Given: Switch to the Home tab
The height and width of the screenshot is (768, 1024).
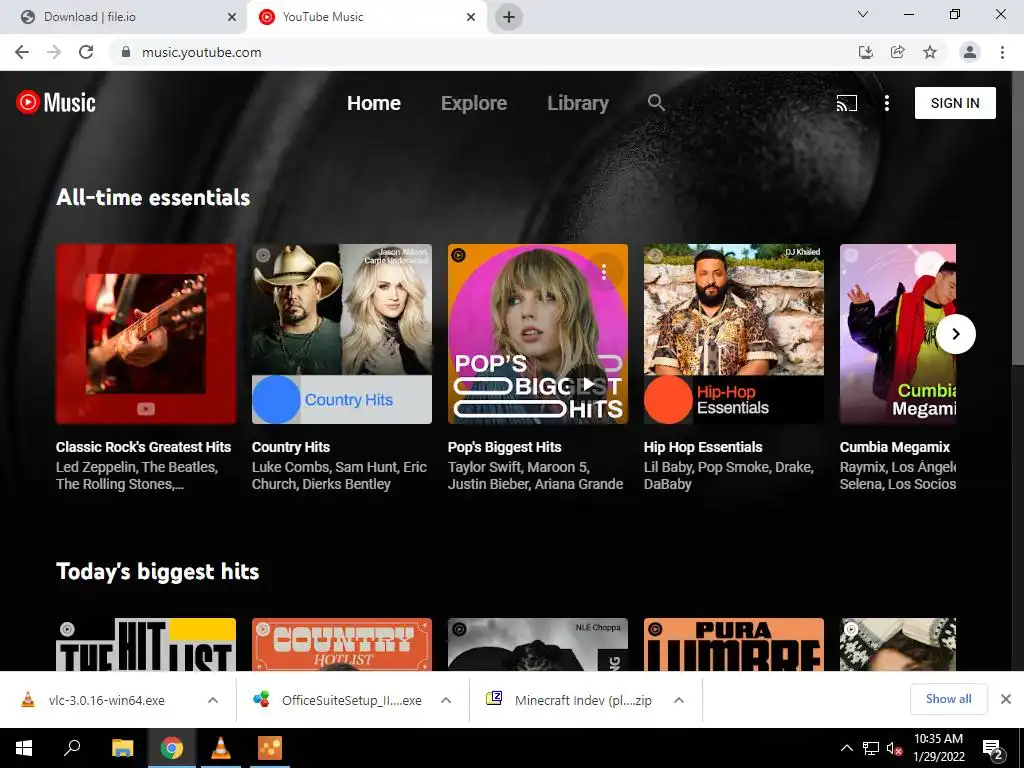Looking at the screenshot, I should tap(374, 103).
